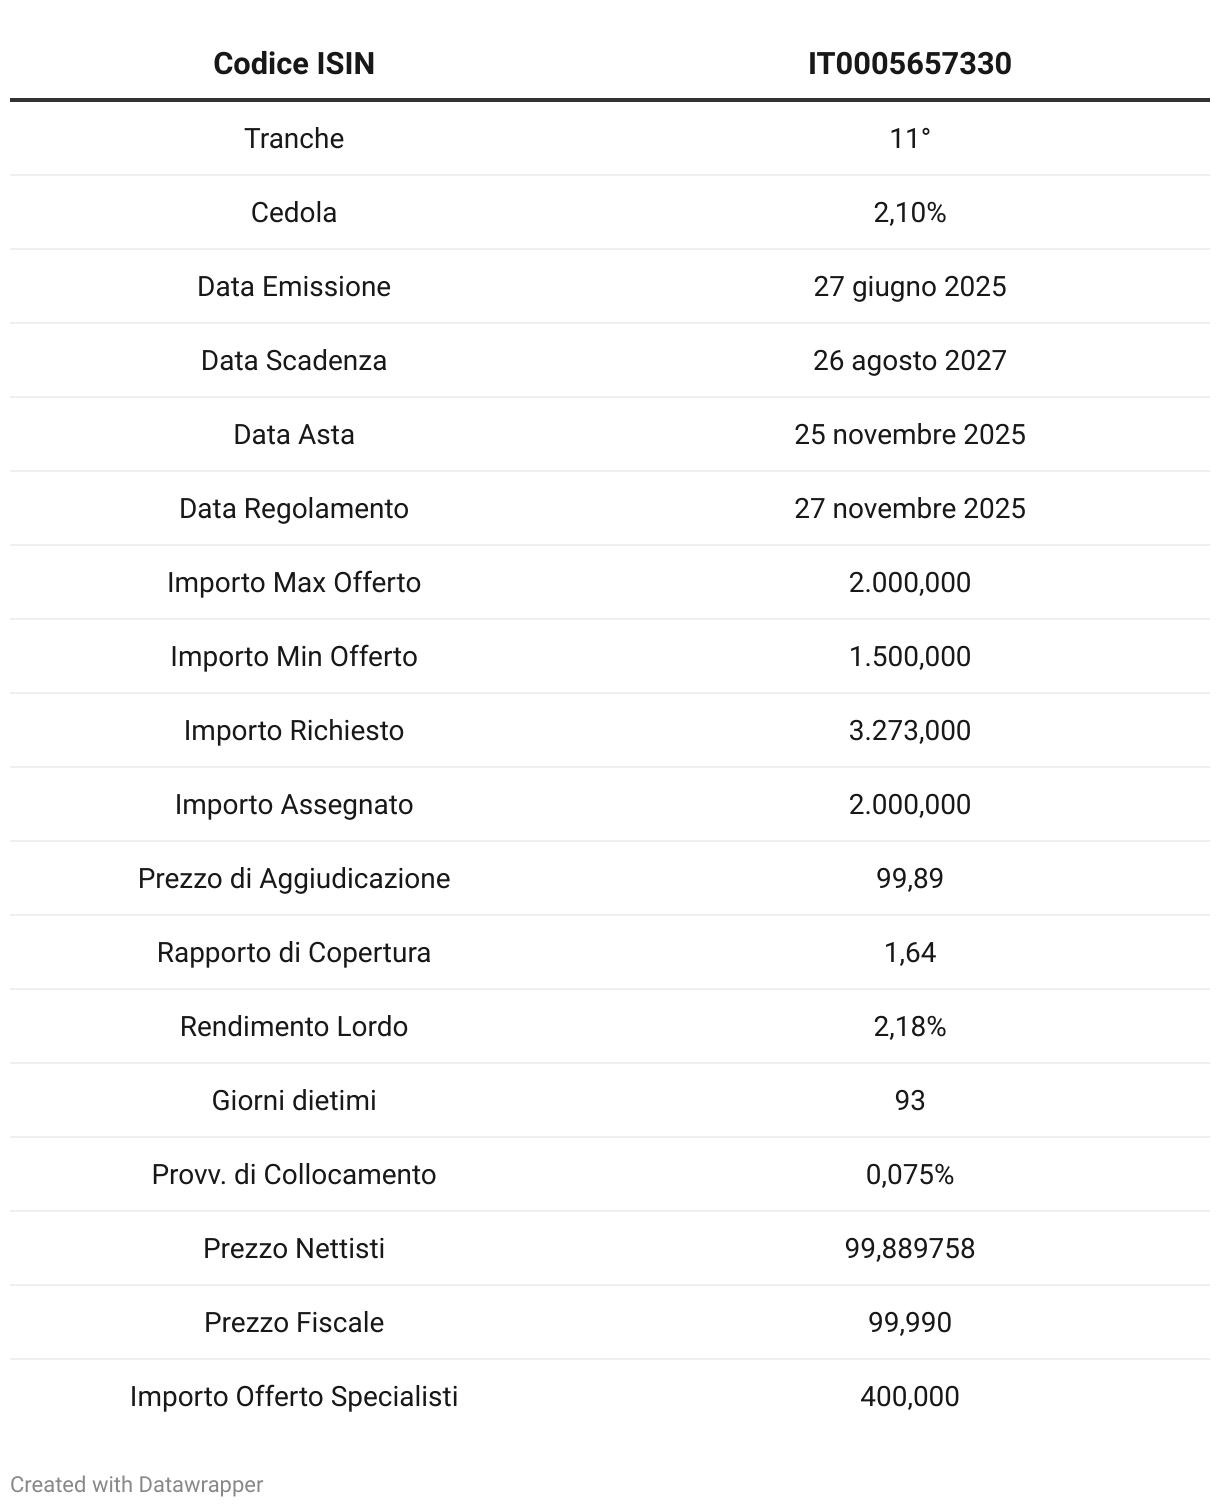Click the 'Created with Datawrapper' link
1220x1508 pixels.
point(136,1484)
